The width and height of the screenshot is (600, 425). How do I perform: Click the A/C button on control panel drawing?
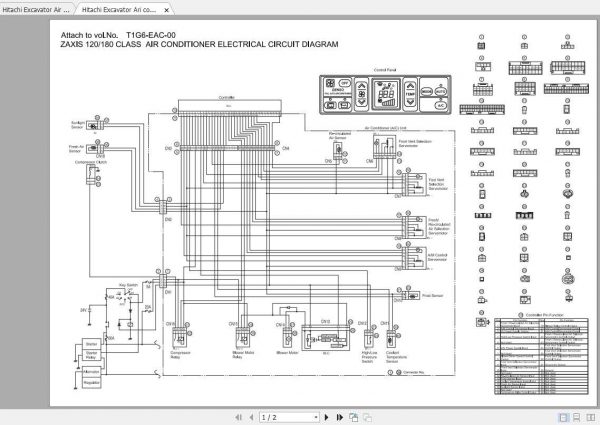441,105
